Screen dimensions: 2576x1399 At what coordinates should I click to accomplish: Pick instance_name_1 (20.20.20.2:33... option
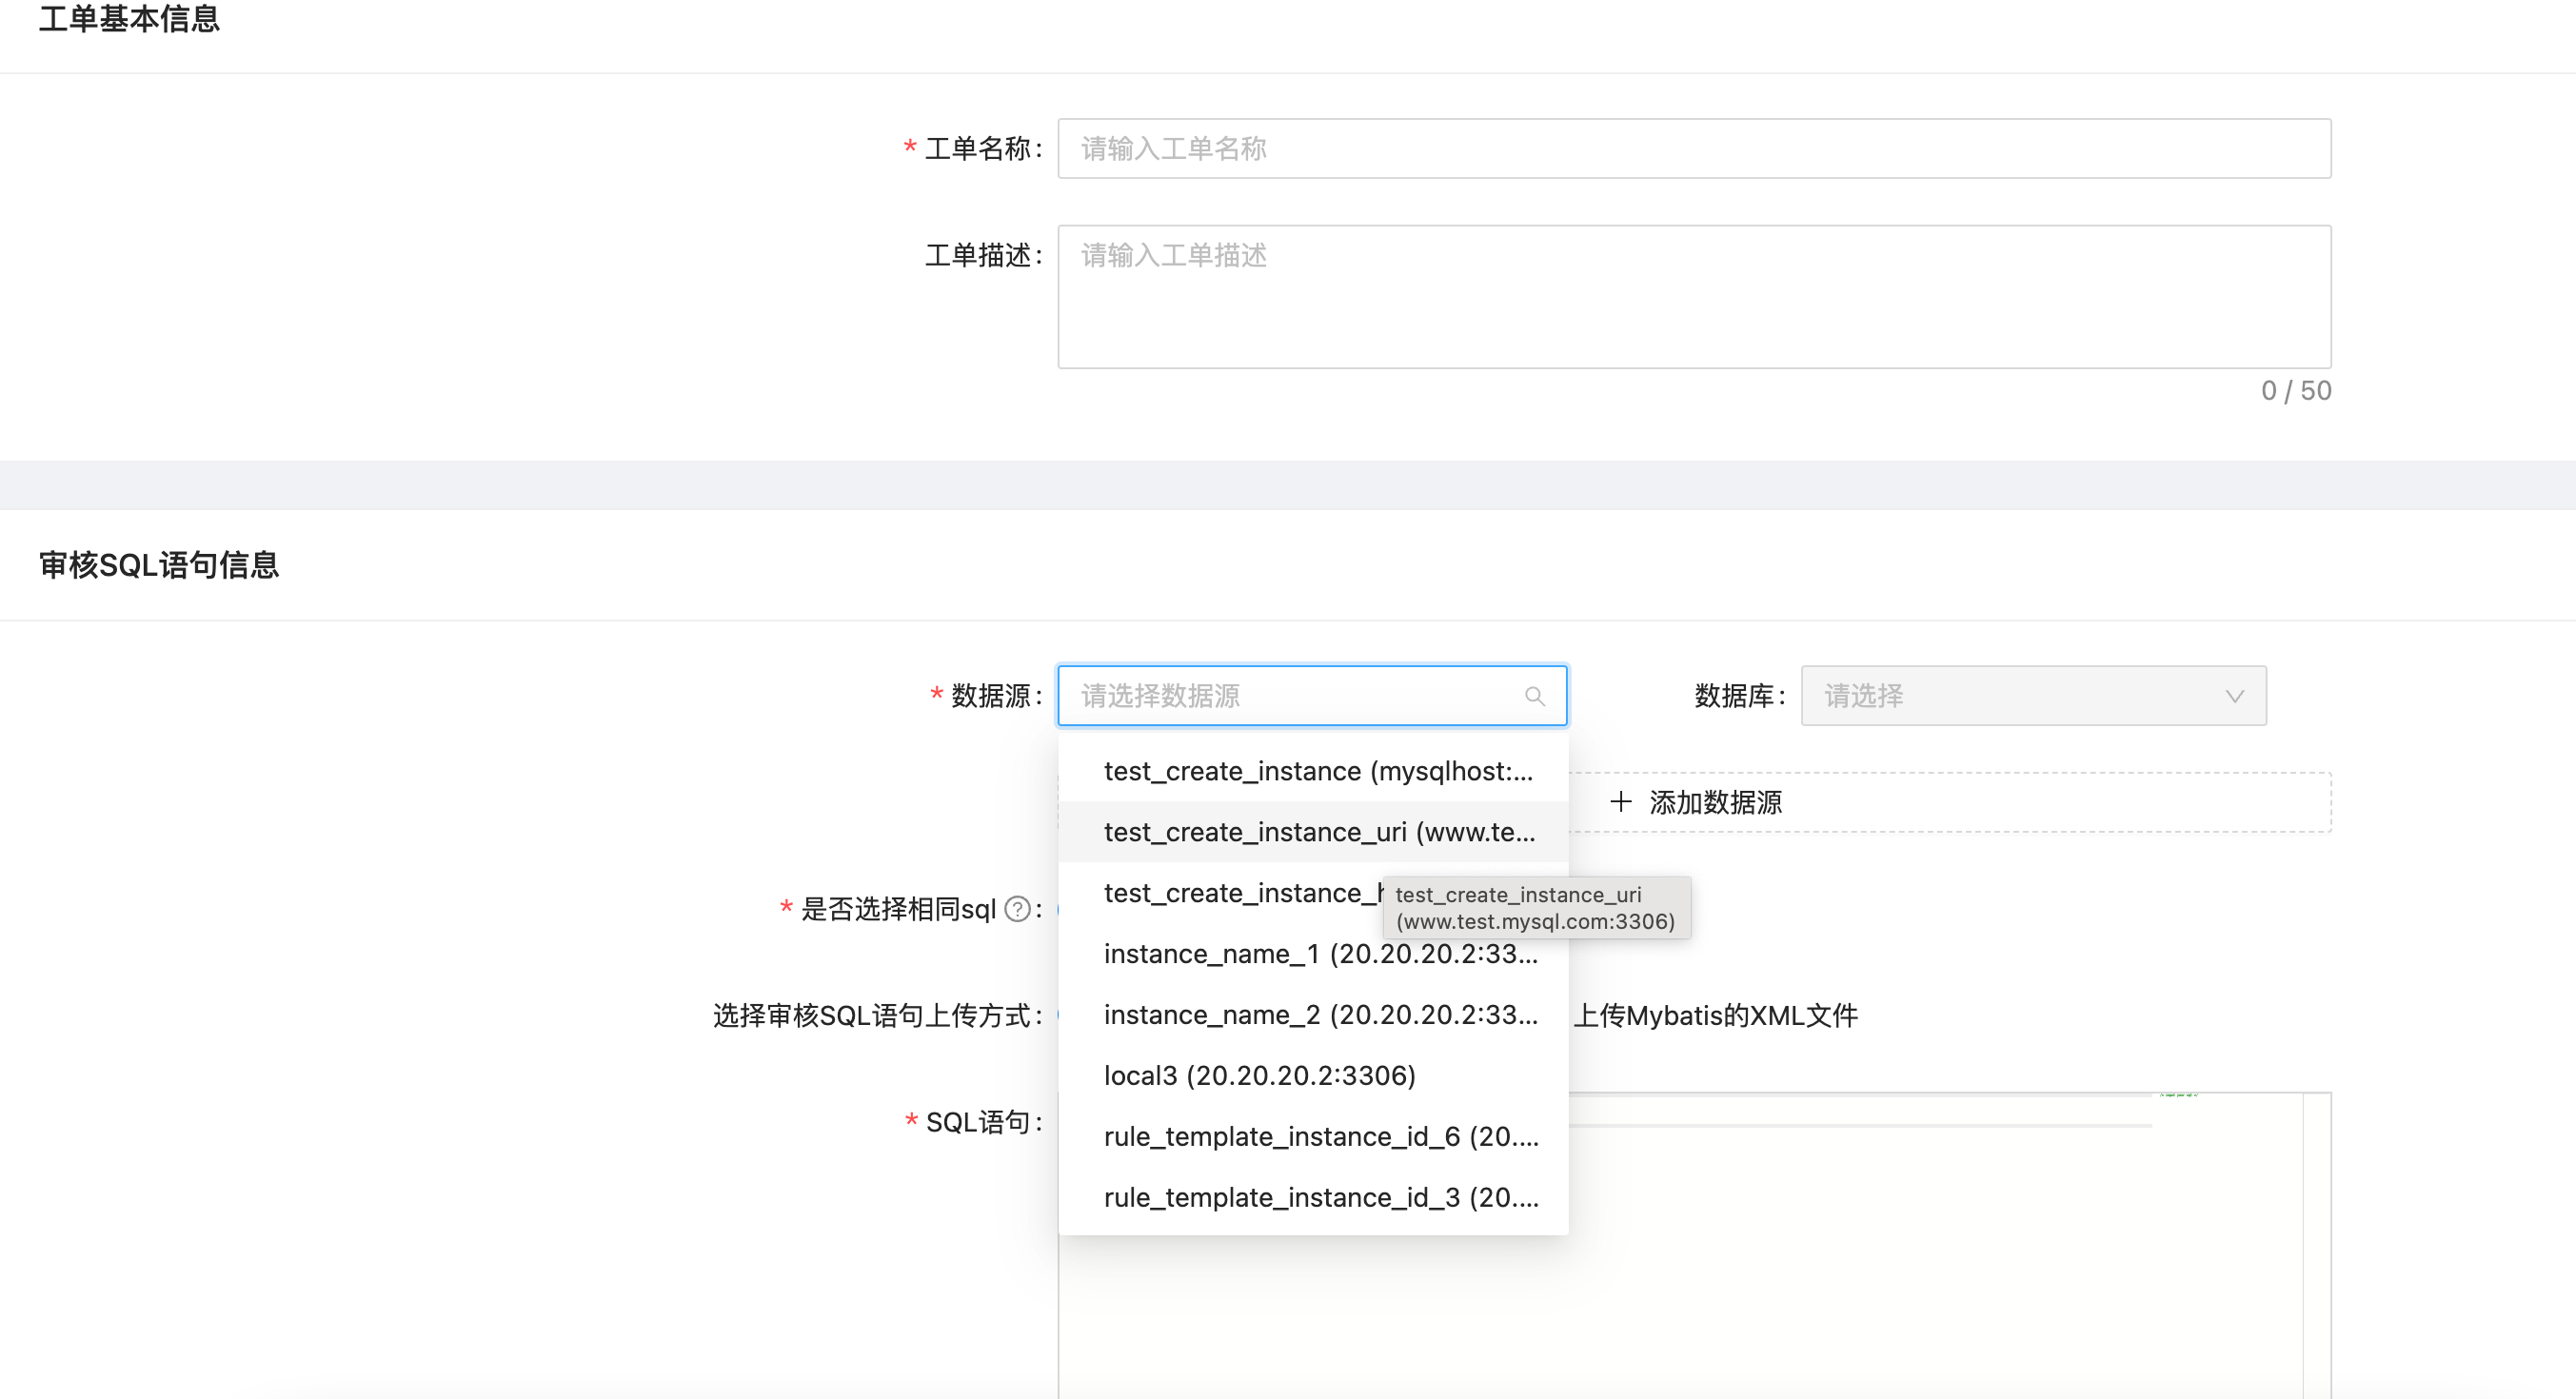click(x=1313, y=954)
